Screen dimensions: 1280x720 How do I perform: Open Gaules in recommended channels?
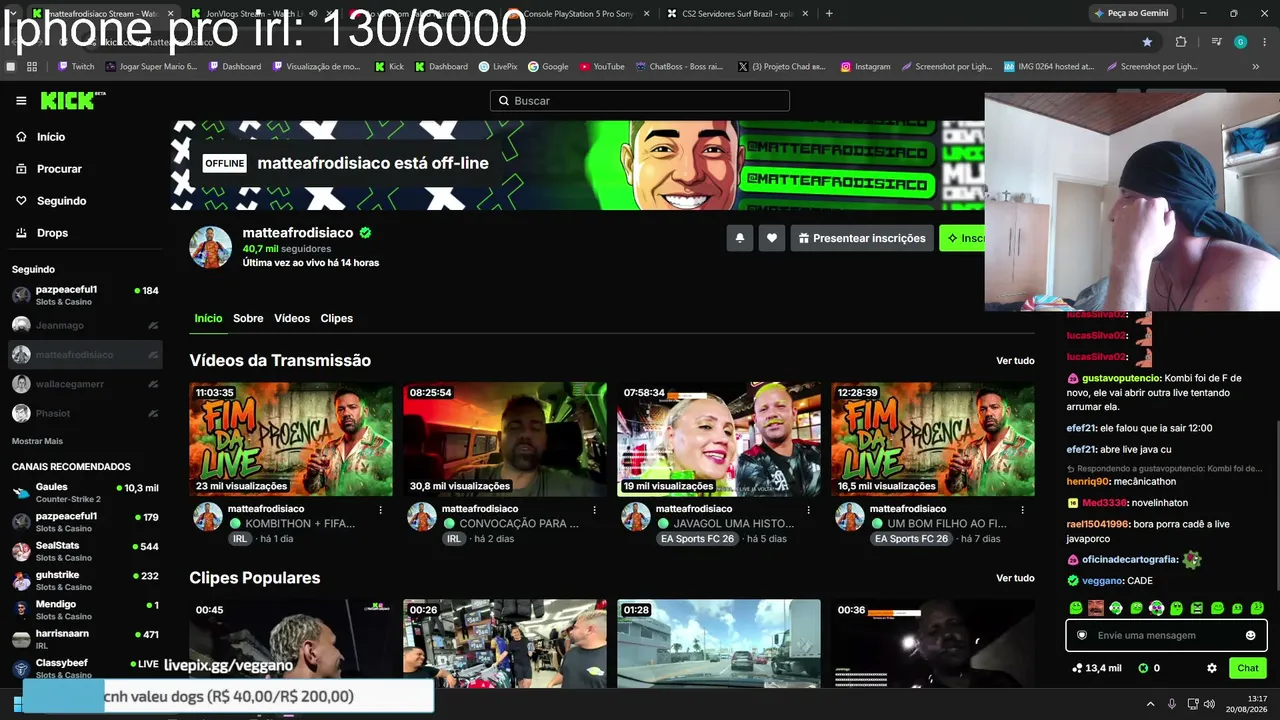85,493
